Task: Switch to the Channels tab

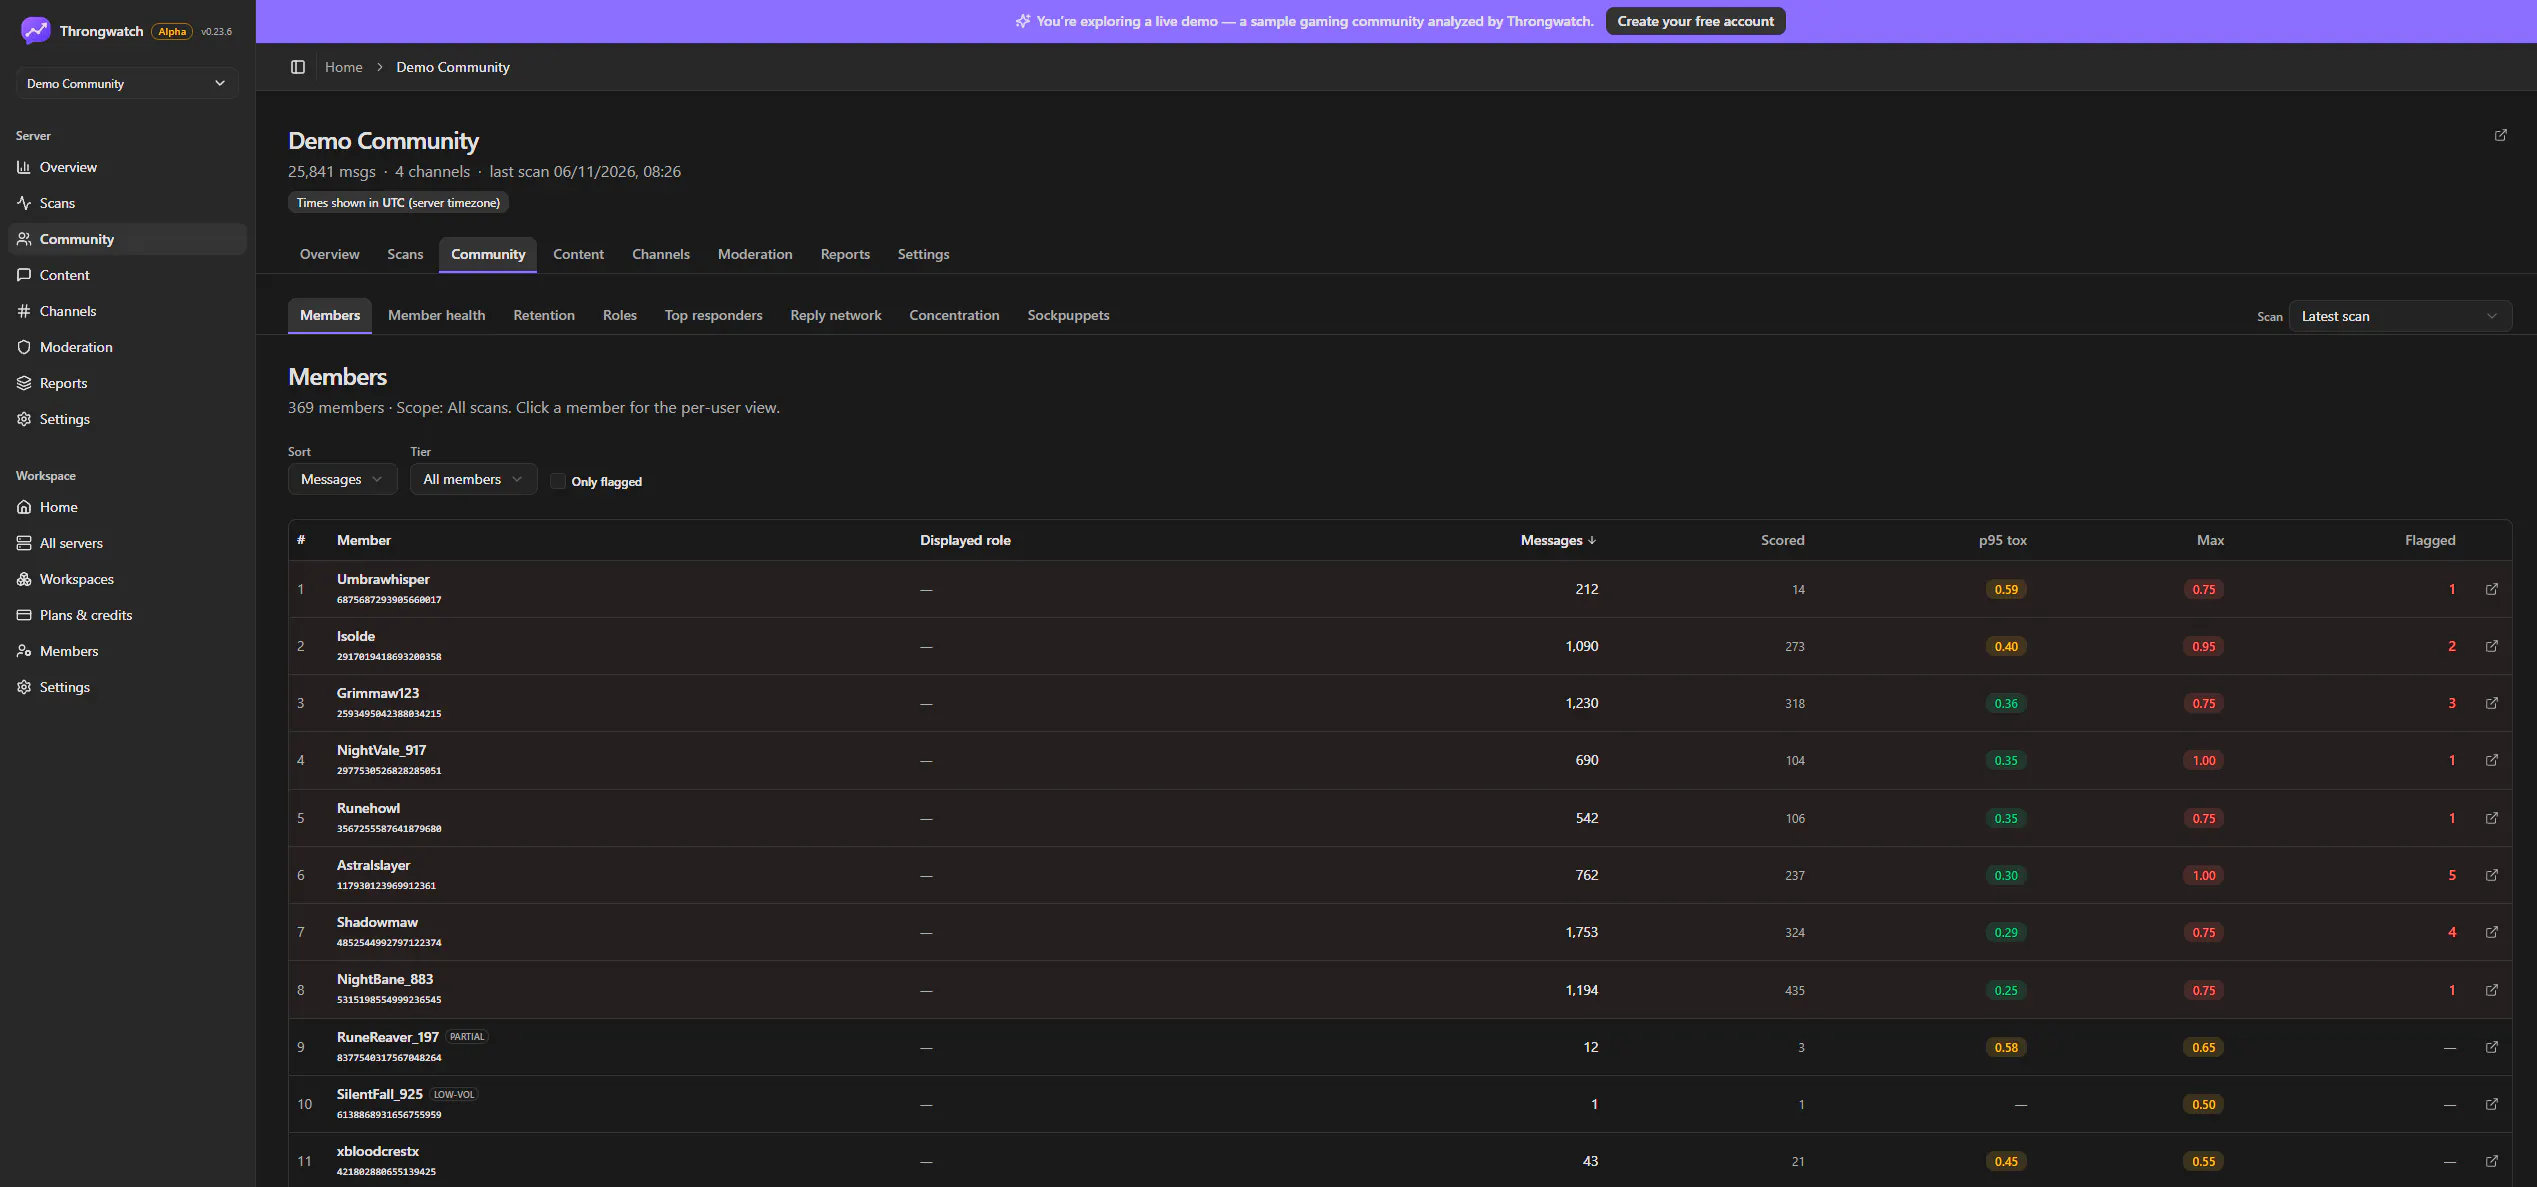Action: click(x=661, y=254)
